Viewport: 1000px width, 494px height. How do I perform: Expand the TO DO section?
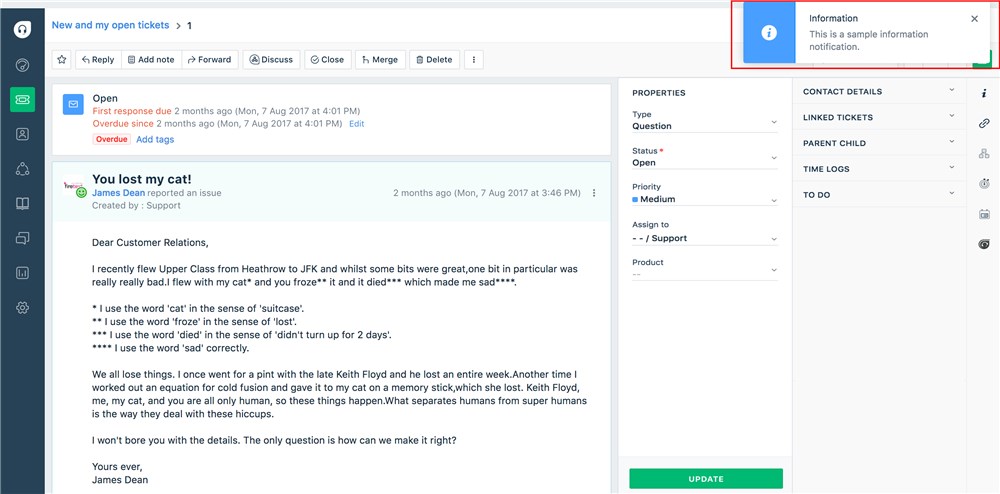(879, 194)
